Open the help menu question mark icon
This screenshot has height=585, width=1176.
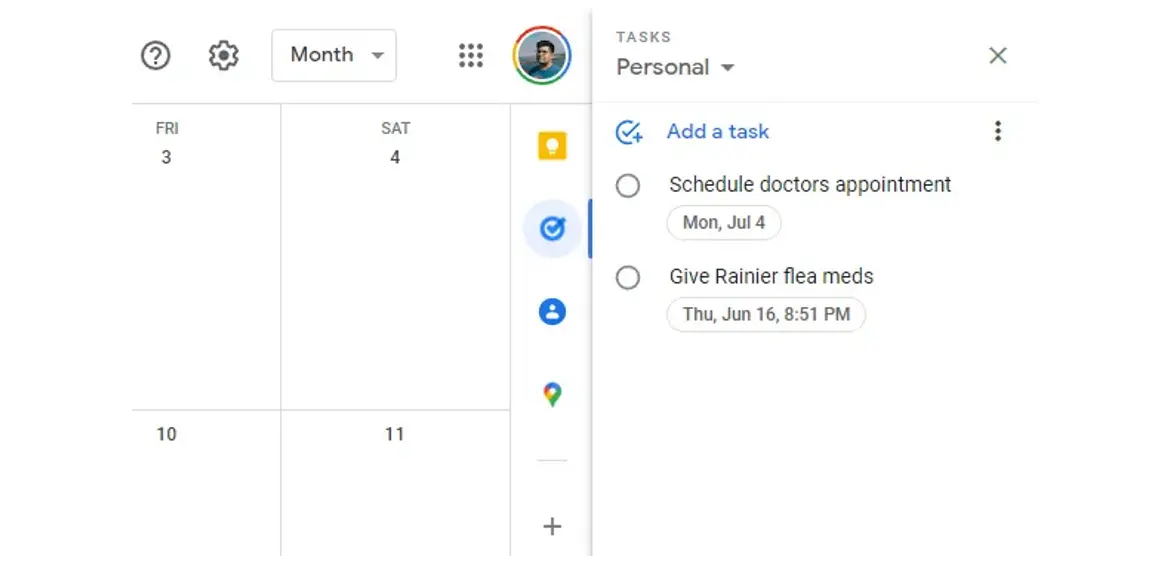(x=155, y=55)
